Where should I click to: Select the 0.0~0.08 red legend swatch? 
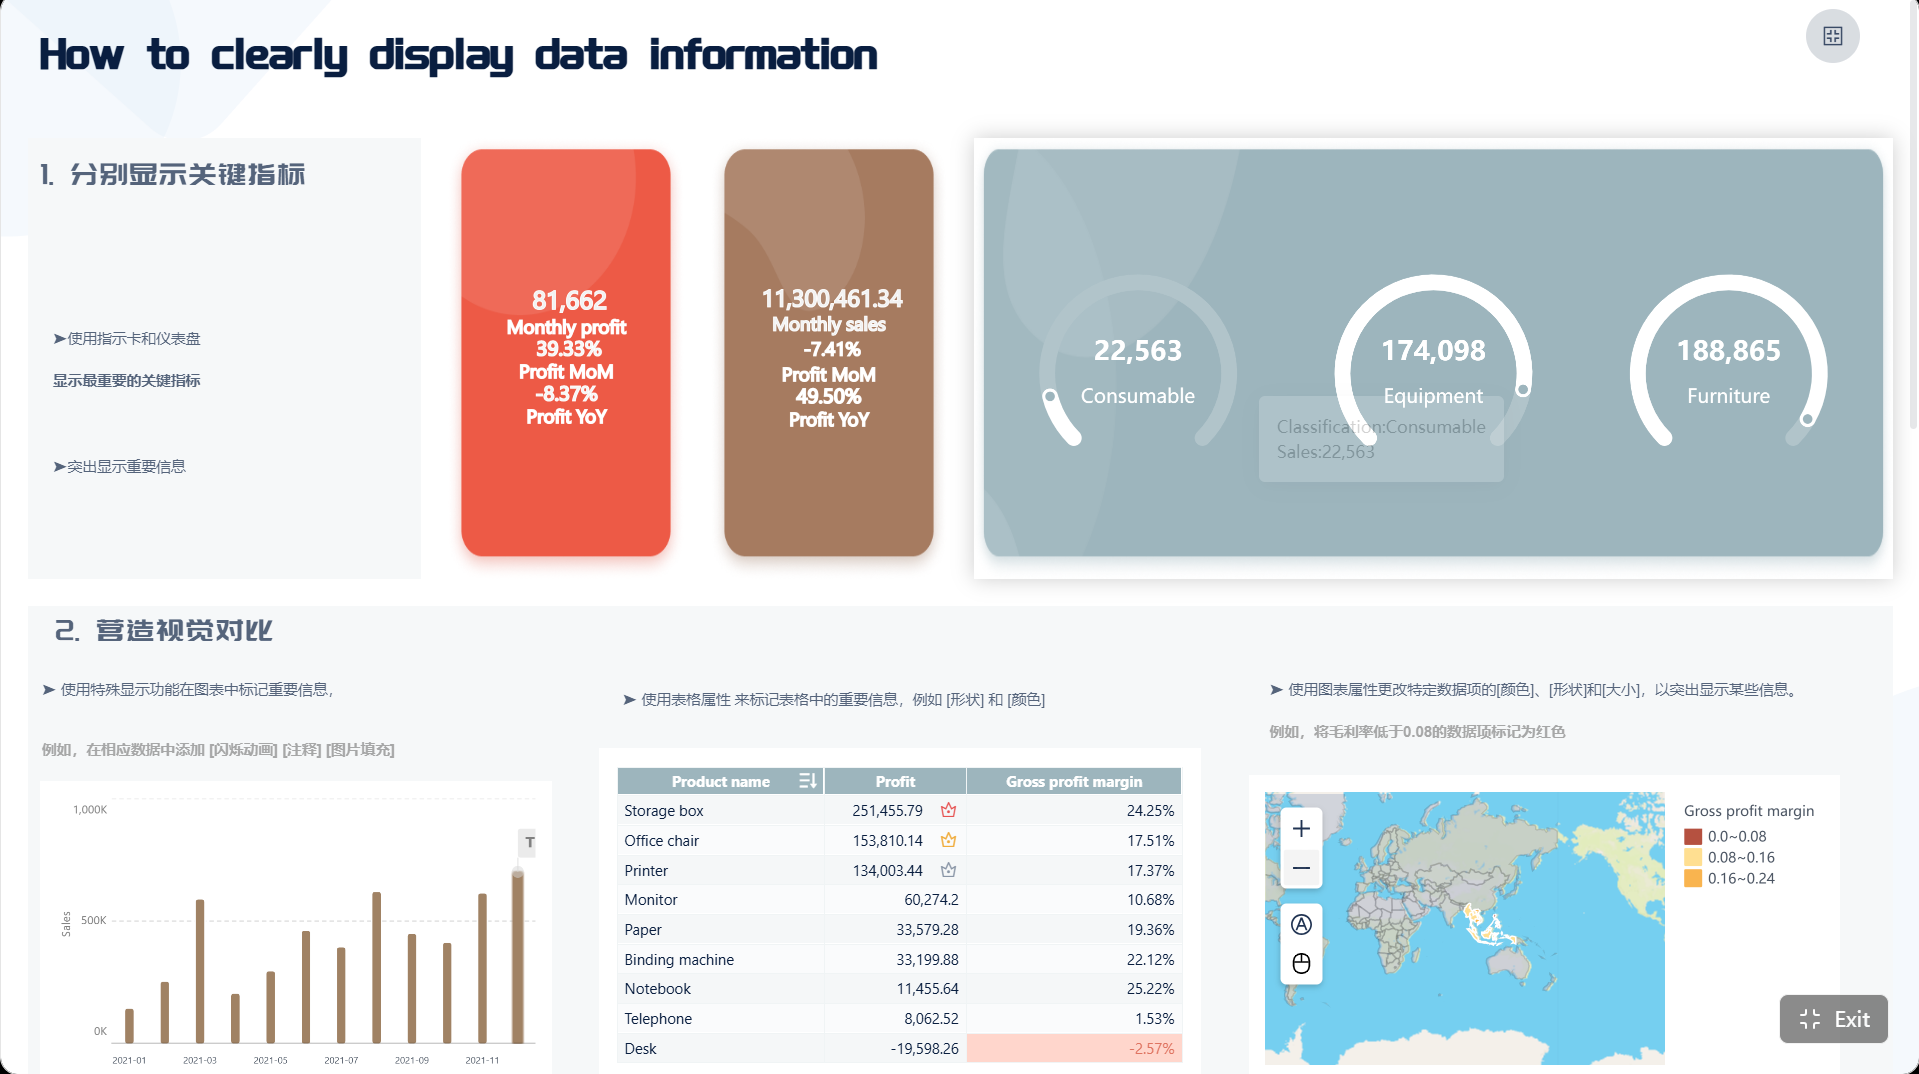point(1693,836)
